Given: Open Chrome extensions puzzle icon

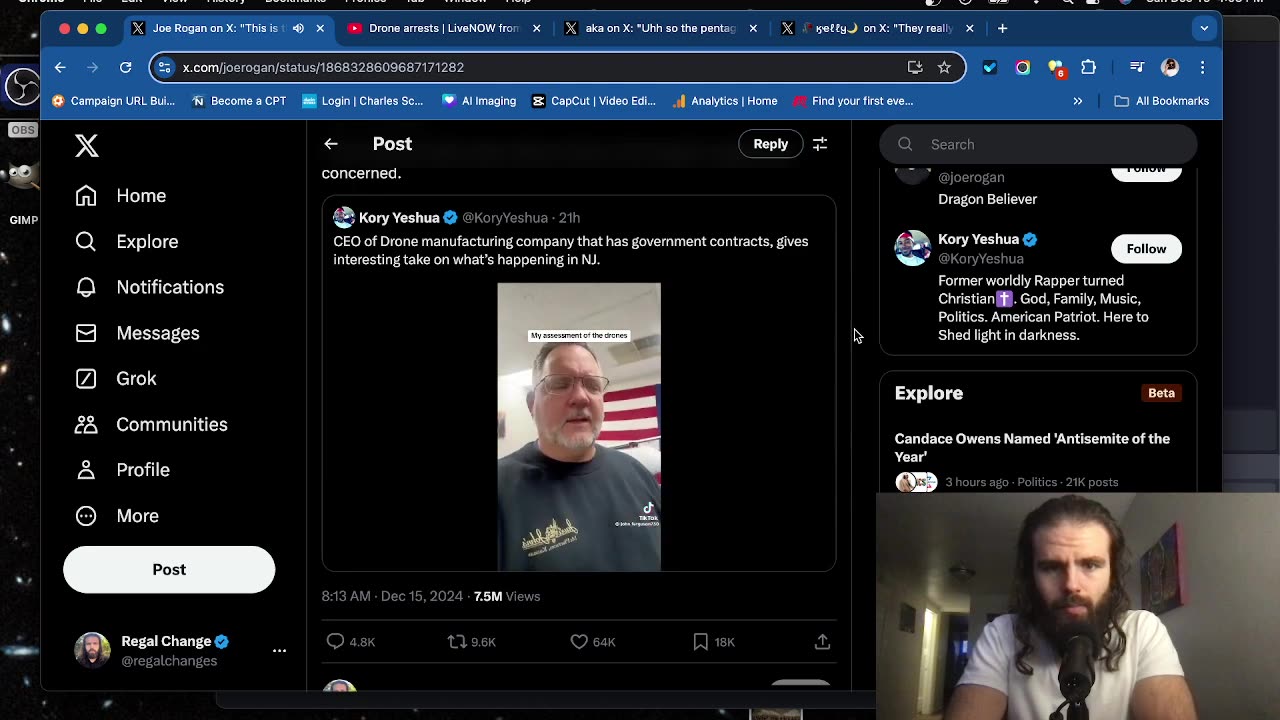Looking at the screenshot, I should point(1088,67).
